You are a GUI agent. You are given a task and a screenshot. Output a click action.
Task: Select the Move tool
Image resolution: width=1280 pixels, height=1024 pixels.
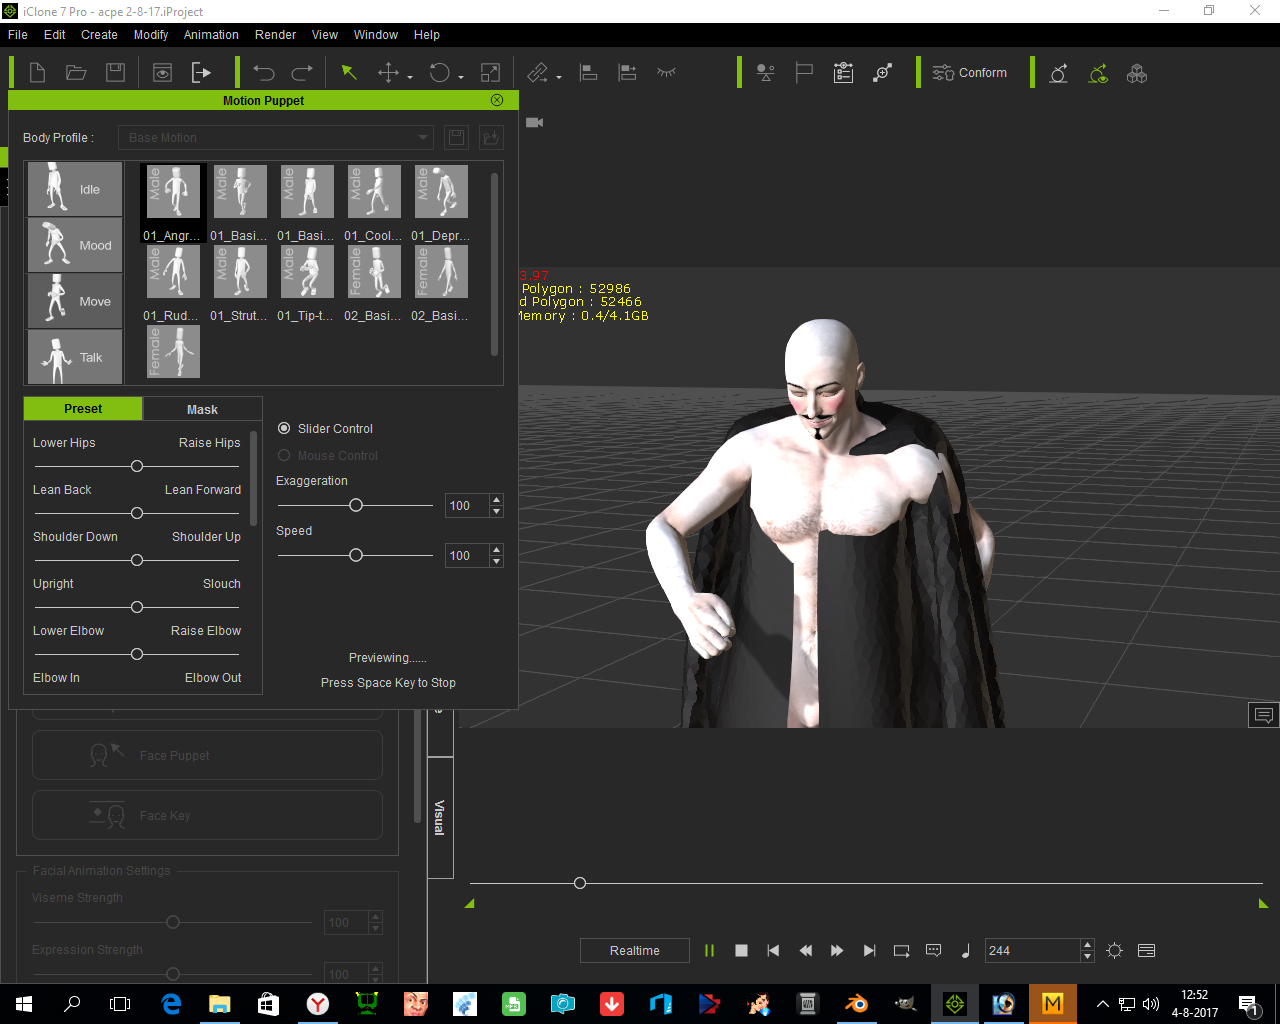(389, 73)
